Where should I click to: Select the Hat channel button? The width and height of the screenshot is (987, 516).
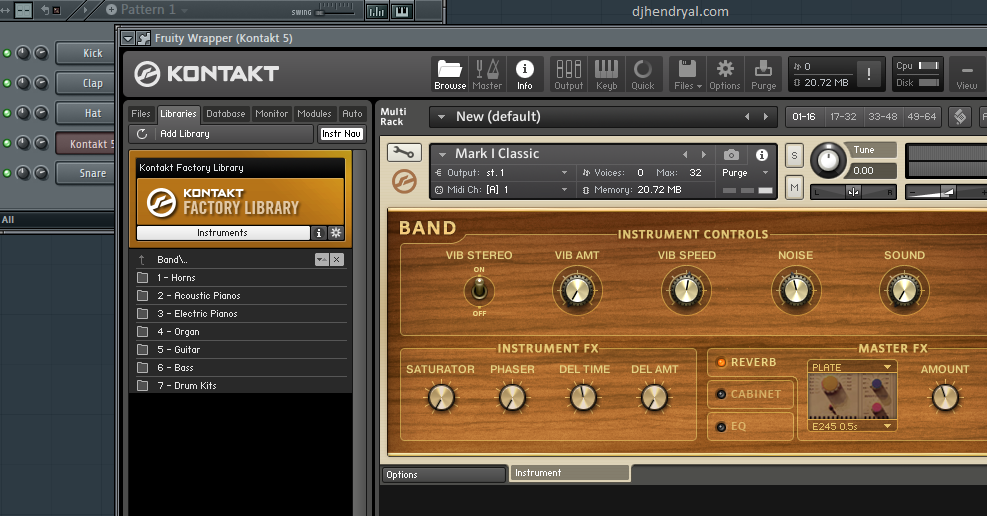[84, 113]
